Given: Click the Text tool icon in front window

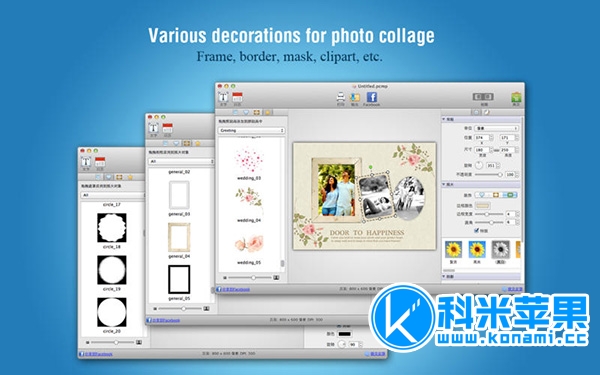Looking at the screenshot, I should (x=223, y=97).
